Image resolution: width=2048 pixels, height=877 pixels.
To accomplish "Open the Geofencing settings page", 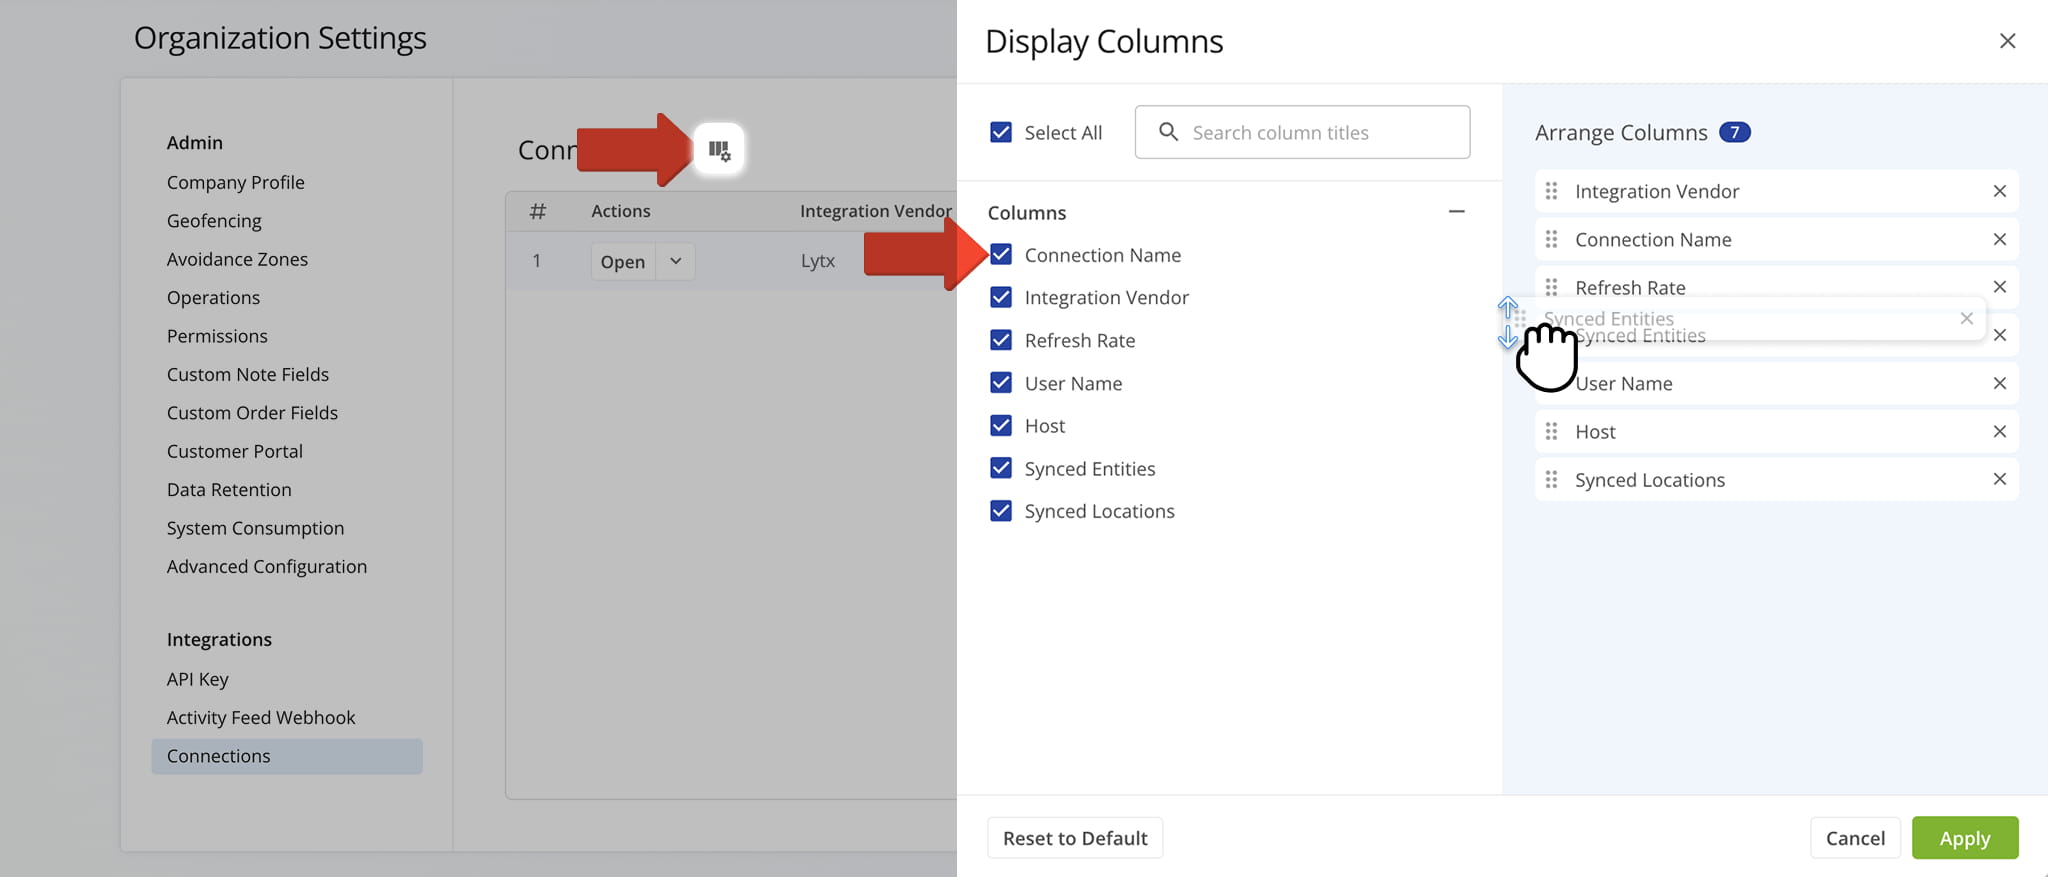I will [x=214, y=221].
